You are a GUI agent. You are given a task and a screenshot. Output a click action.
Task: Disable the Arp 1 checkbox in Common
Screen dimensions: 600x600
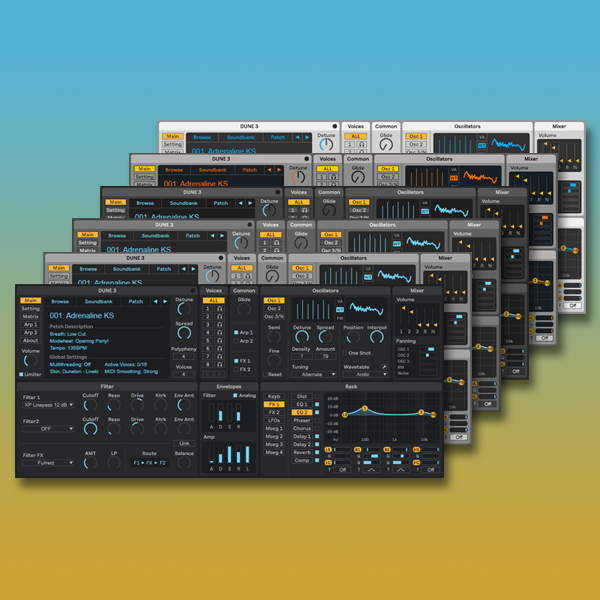pyautogui.click(x=236, y=333)
